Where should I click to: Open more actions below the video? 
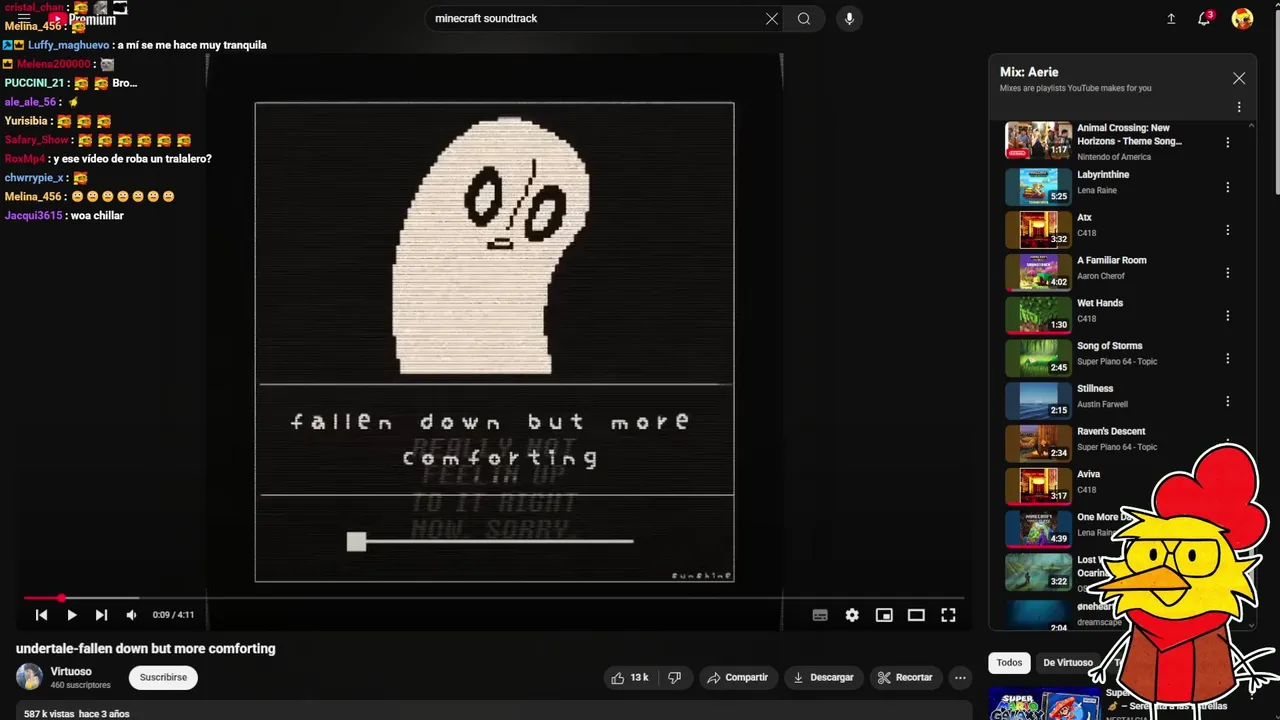pyautogui.click(x=960, y=677)
